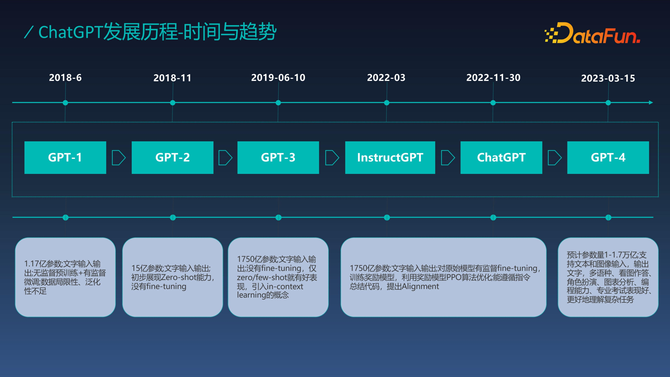Viewport: 670px width, 377px height.
Task: Click the timeline dot beneath date 2018-6
Action: click(65, 103)
